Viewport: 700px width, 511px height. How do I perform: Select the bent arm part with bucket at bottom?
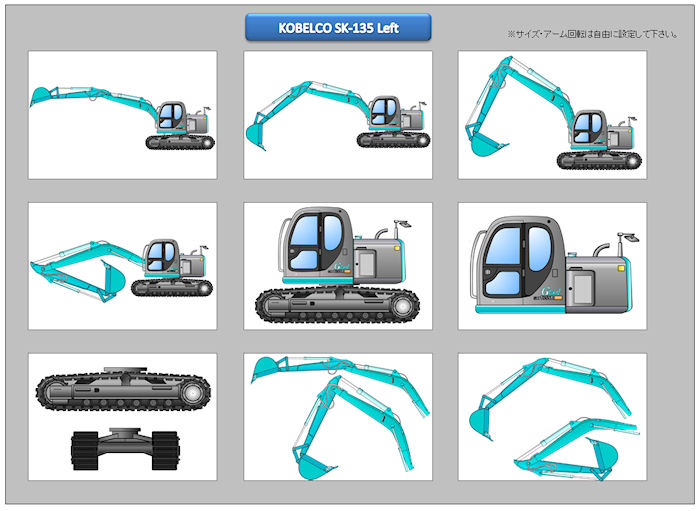coord(353,428)
